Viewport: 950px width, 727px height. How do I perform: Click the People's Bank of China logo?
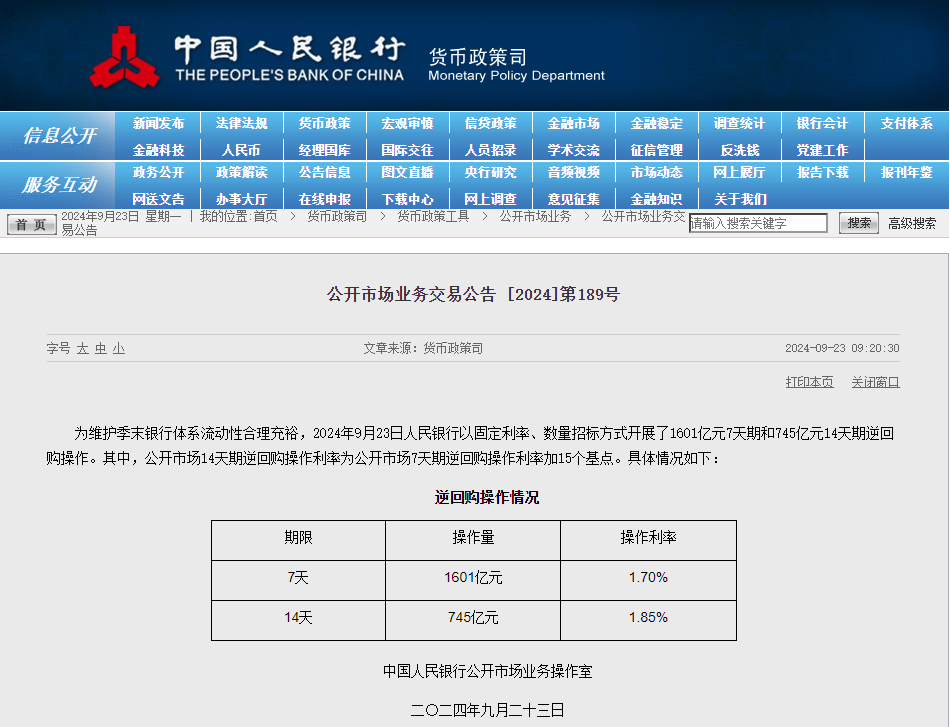tap(124, 57)
